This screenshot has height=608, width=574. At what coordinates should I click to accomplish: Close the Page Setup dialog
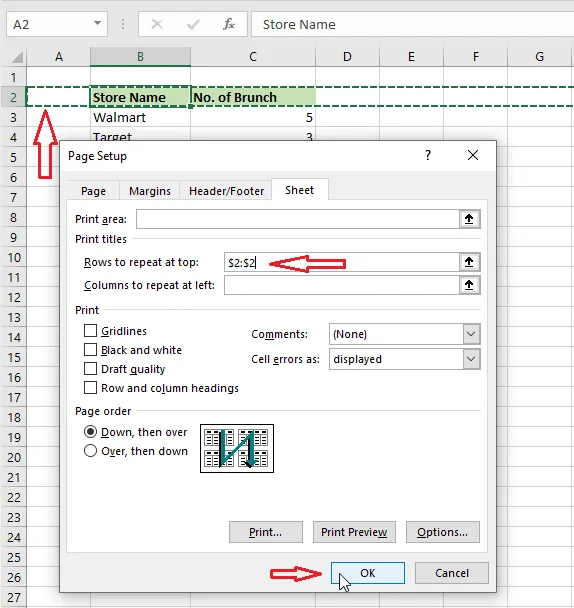coord(473,155)
